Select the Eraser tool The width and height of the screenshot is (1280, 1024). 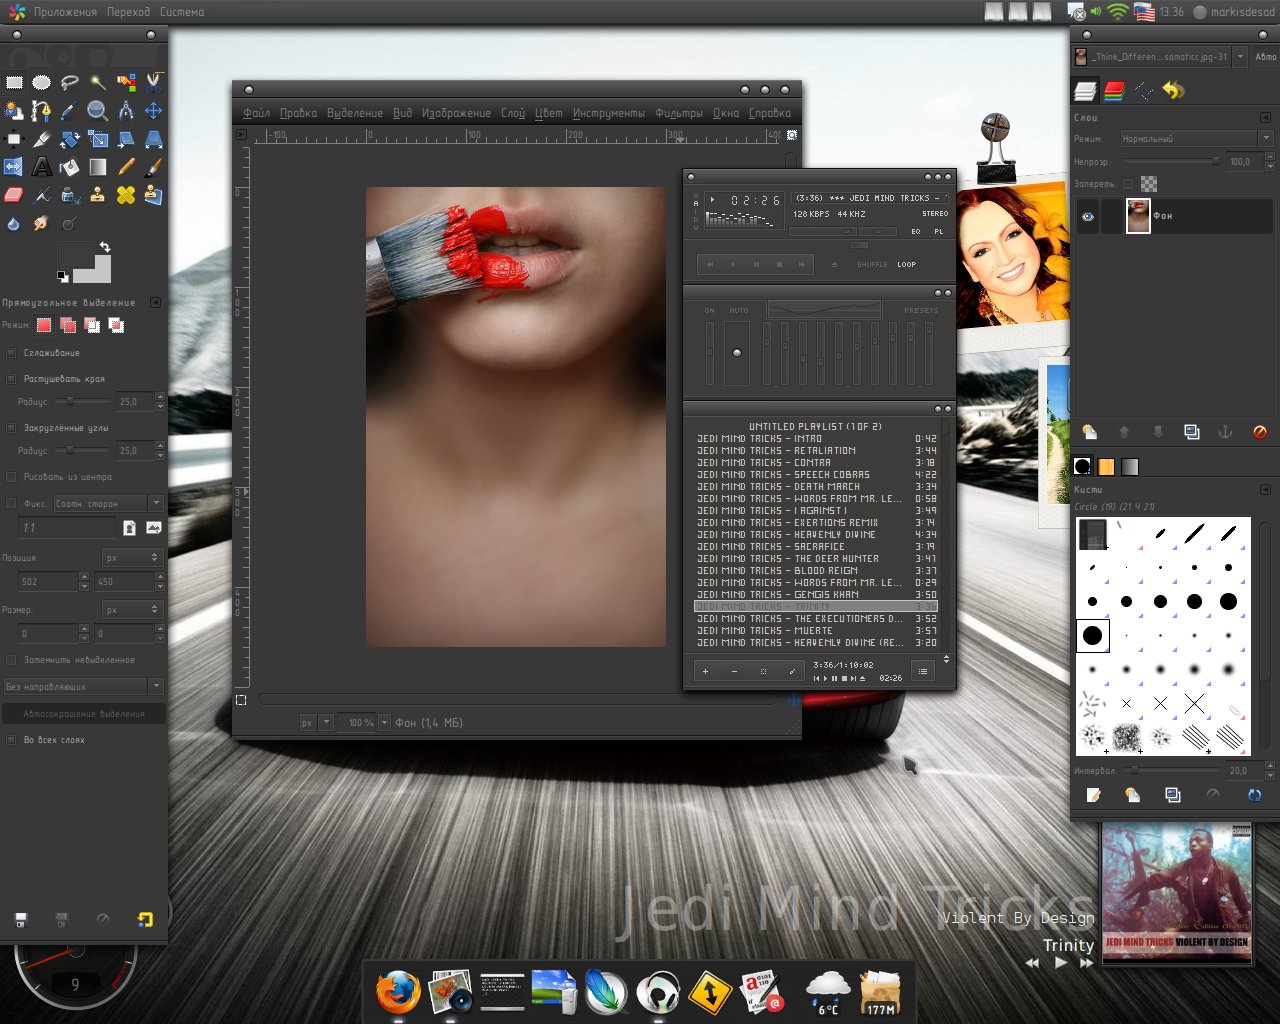point(13,195)
